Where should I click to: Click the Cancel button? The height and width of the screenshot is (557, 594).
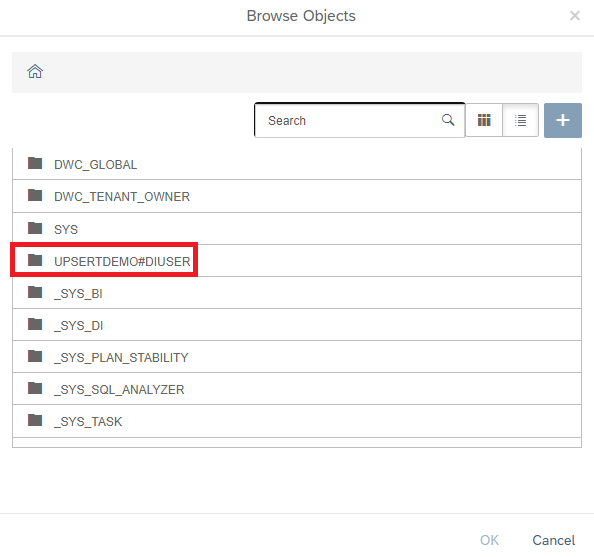coord(553,540)
